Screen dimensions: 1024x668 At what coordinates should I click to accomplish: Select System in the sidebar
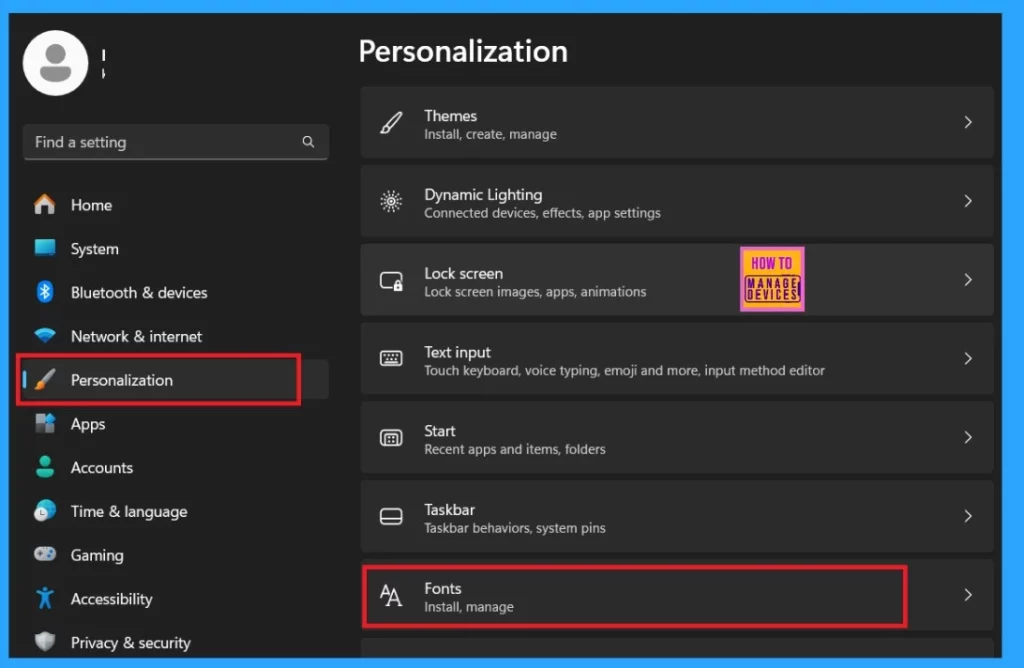coord(175,248)
